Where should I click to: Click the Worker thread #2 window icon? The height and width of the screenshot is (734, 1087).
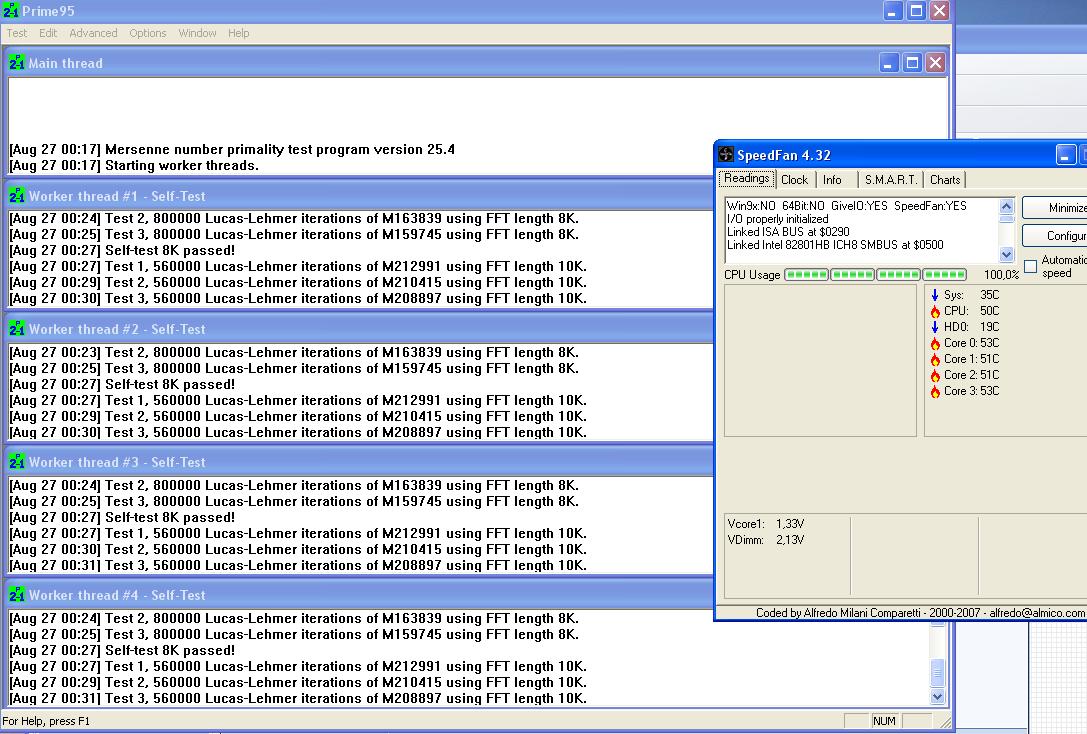pyautogui.click(x=17, y=329)
